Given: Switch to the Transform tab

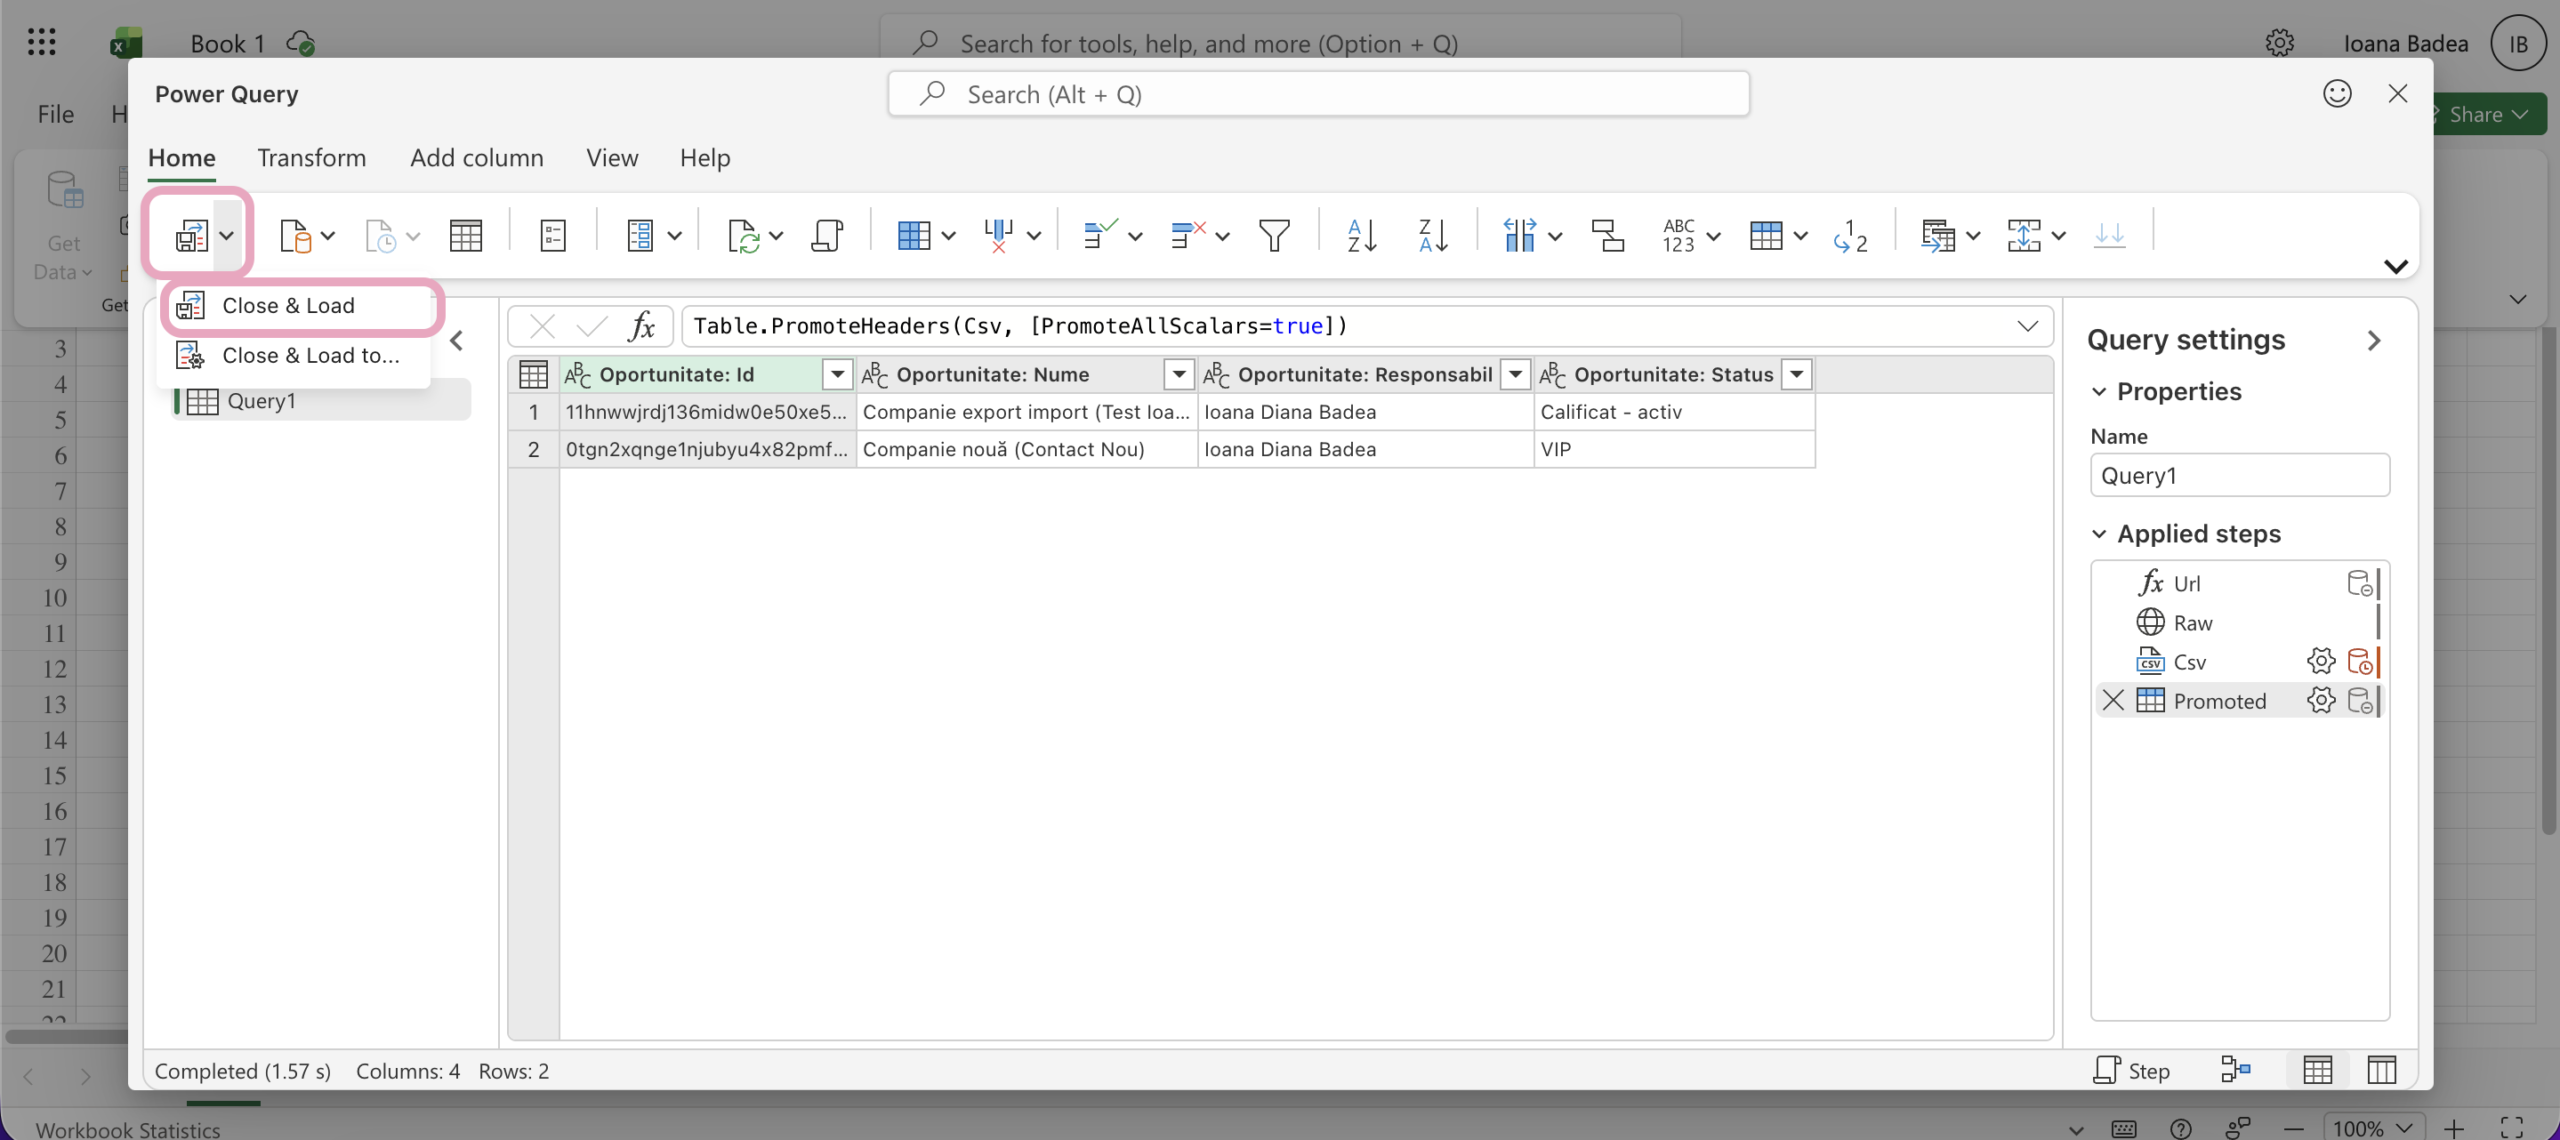Looking at the screenshot, I should pyautogui.click(x=311, y=158).
